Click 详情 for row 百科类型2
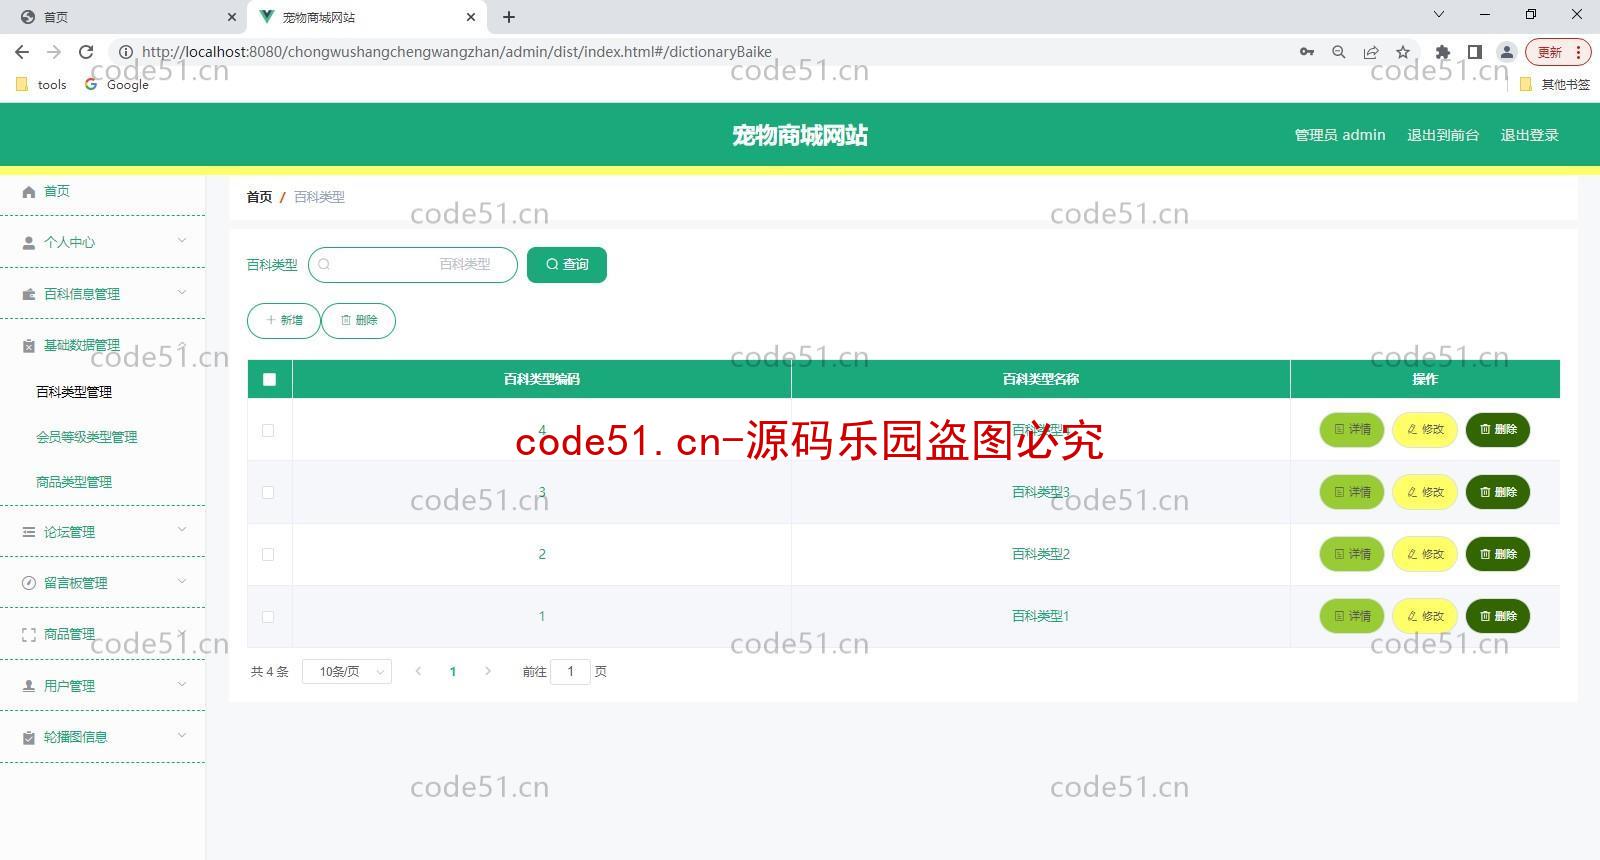This screenshot has width=1600, height=860. (1352, 554)
